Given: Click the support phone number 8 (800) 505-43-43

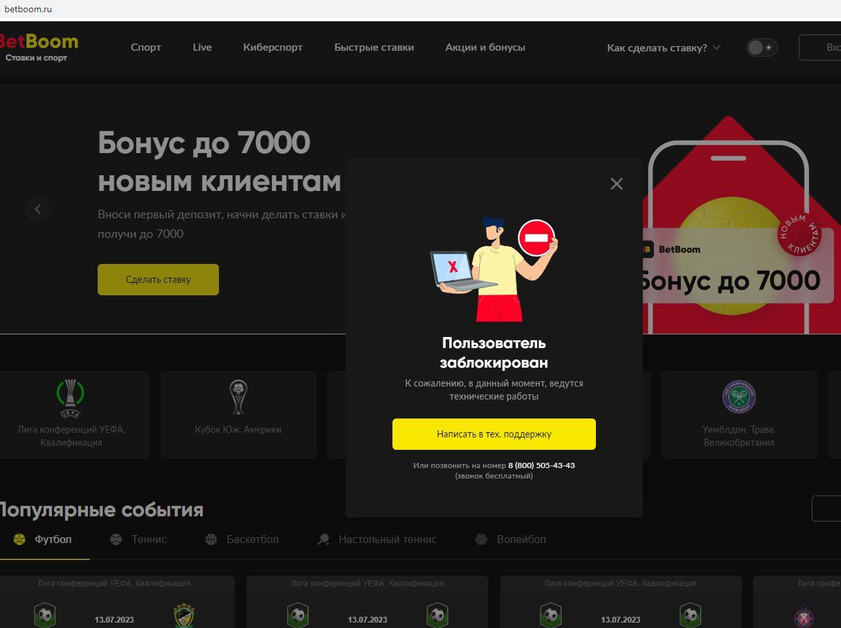Looking at the screenshot, I should [541, 466].
